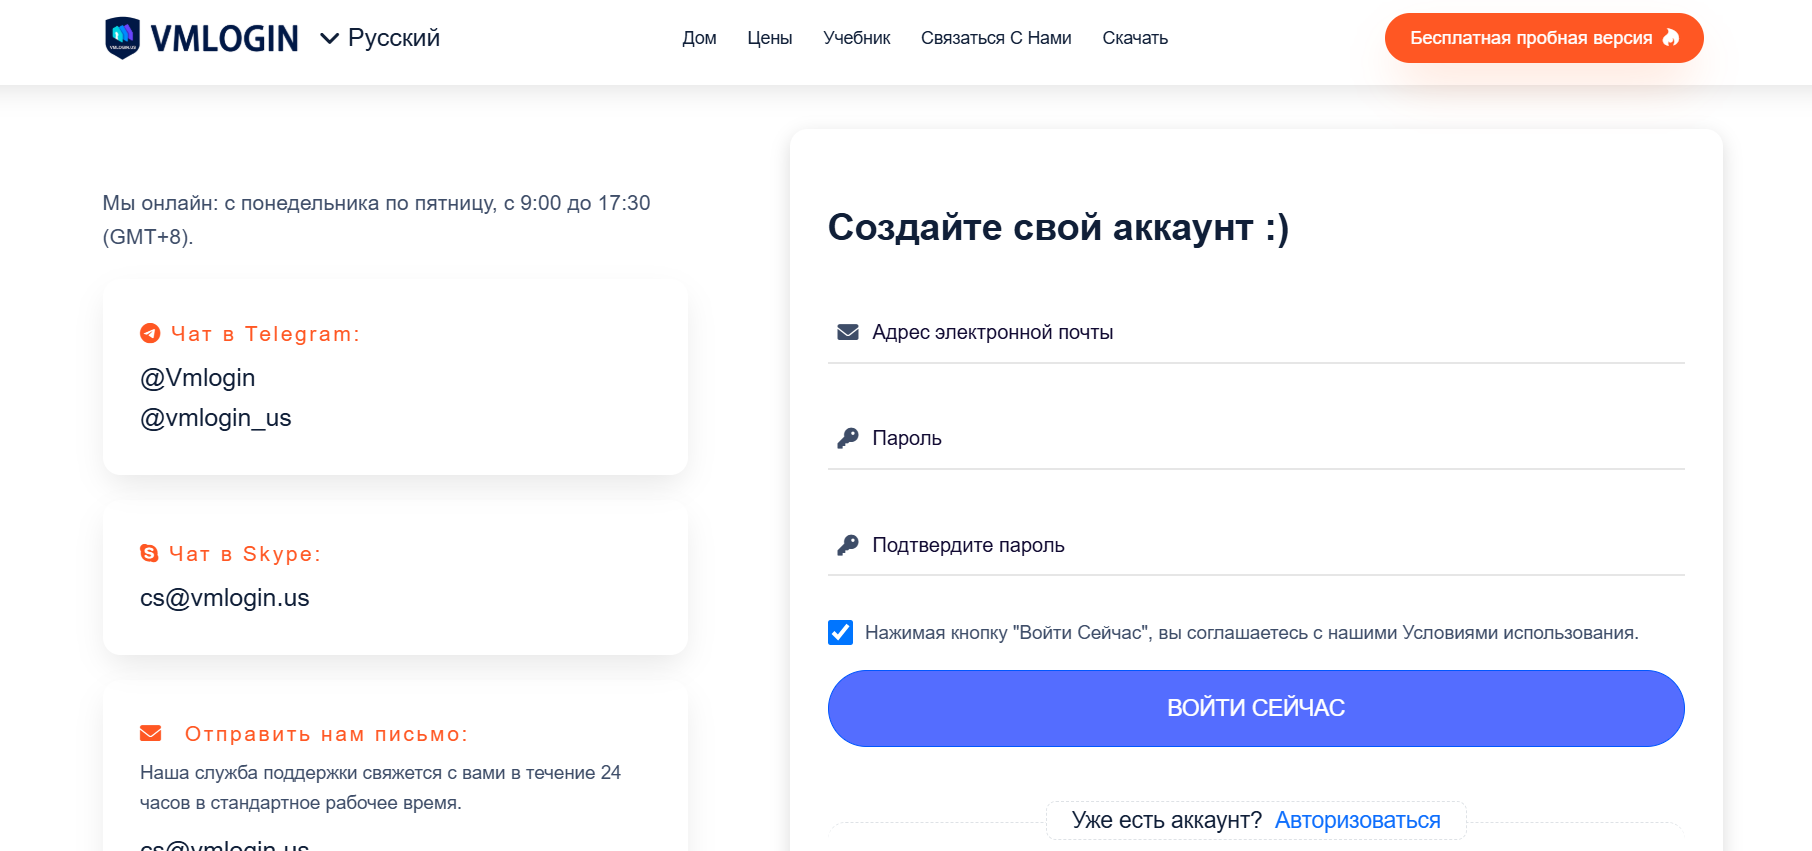Click the VMLogin shield logo icon
The width and height of the screenshot is (1812, 851).
[x=122, y=38]
